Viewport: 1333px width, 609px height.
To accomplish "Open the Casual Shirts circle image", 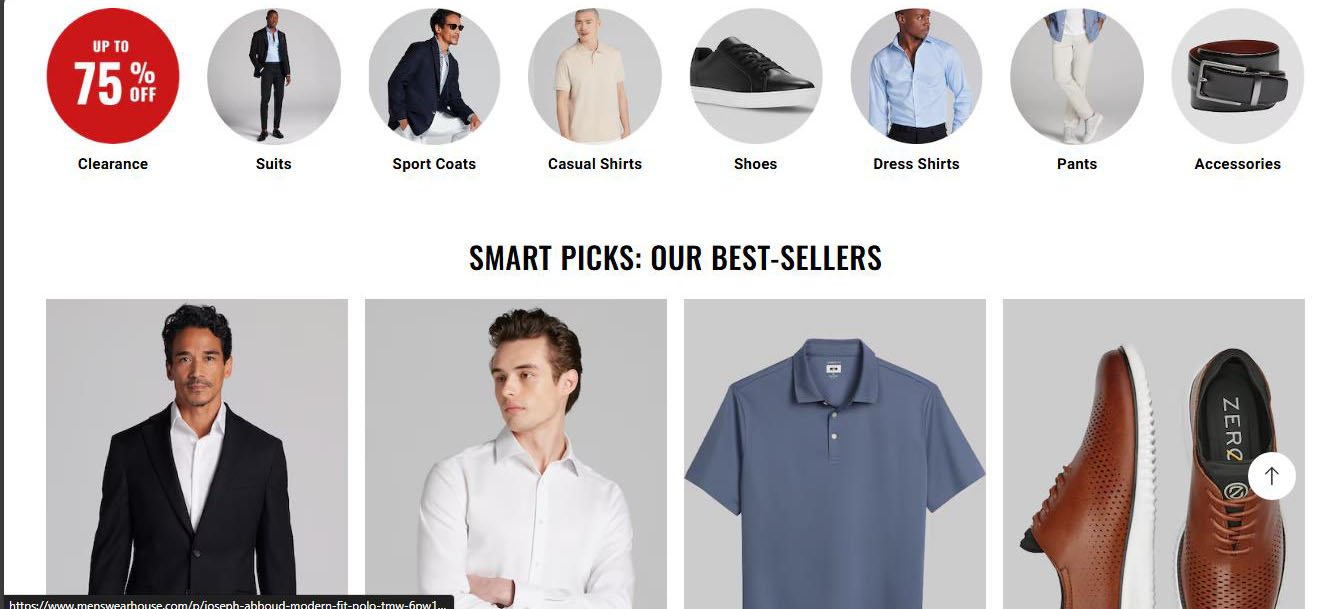I will 595,76.
